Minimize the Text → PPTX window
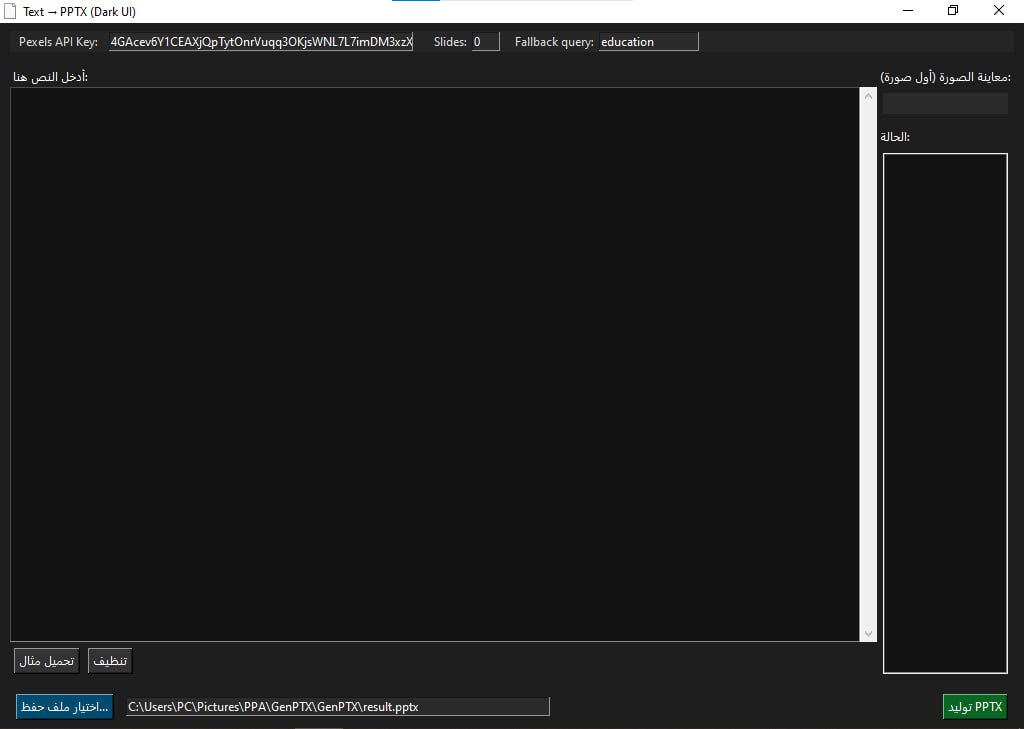The image size is (1024, 729). click(908, 11)
